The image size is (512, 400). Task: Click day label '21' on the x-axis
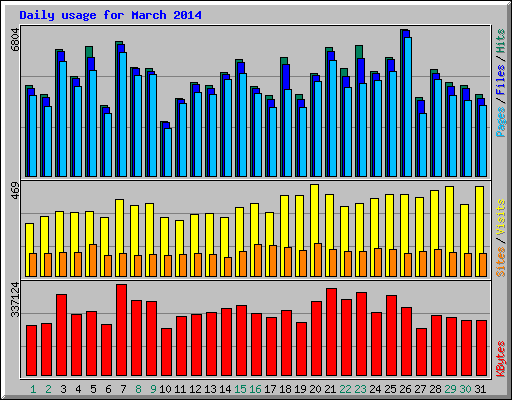330,389
